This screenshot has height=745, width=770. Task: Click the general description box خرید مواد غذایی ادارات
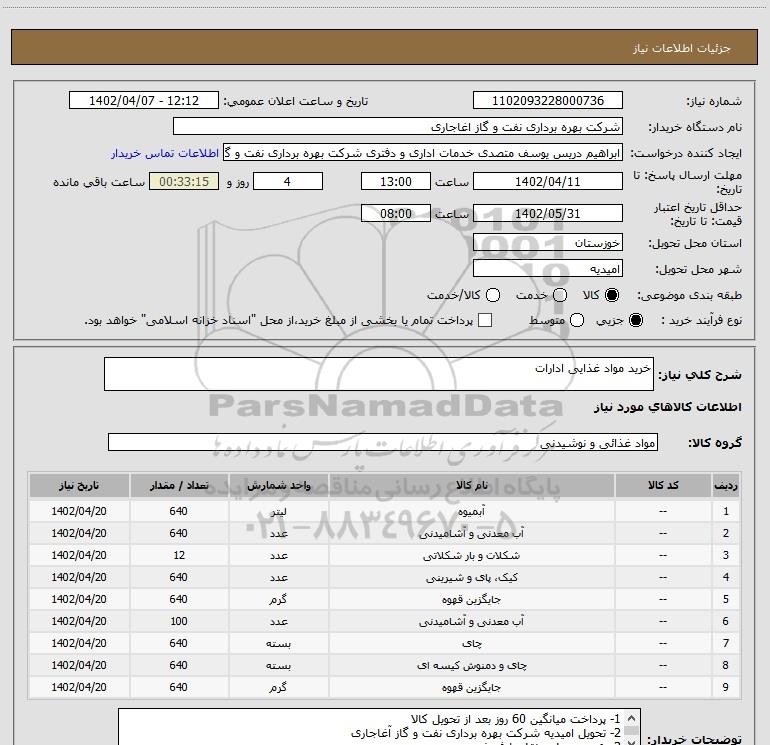pyautogui.click(x=379, y=374)
